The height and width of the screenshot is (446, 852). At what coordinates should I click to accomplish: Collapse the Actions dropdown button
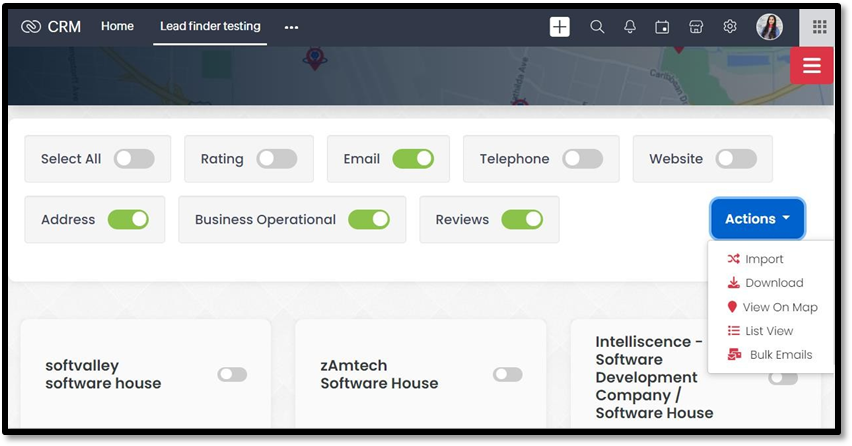click(757, 218)
